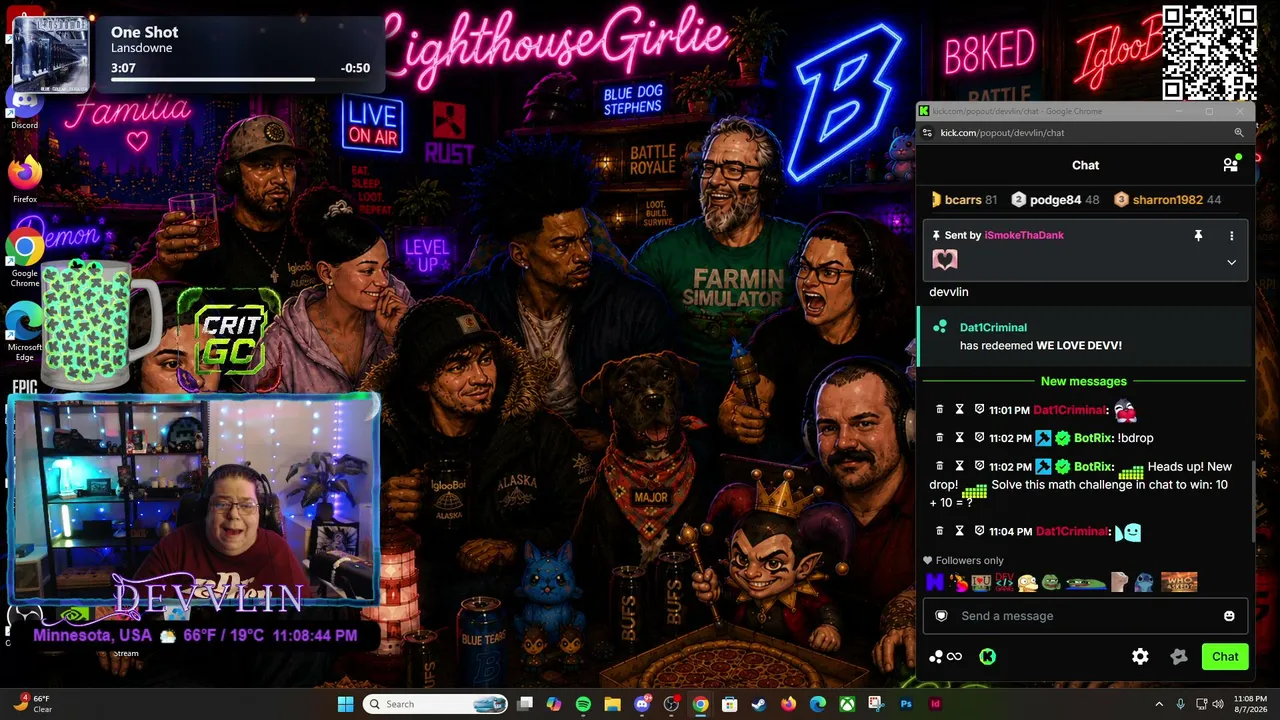This screenshot has height=720, width=1280.
Task: Open the channel points icon
Action: pos(945,657)
